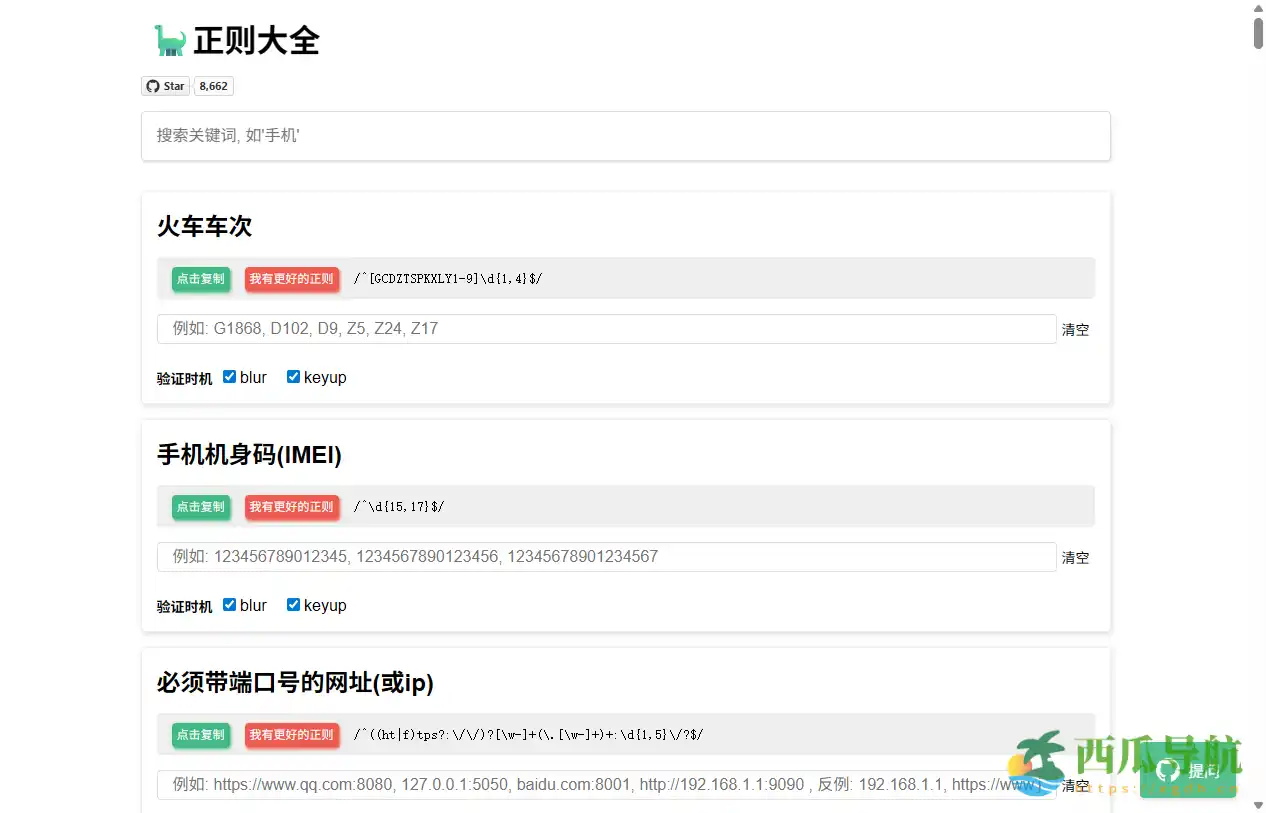
Task: Click 我有更好的正则 on 火车车次 card
Action: [291, 279]
